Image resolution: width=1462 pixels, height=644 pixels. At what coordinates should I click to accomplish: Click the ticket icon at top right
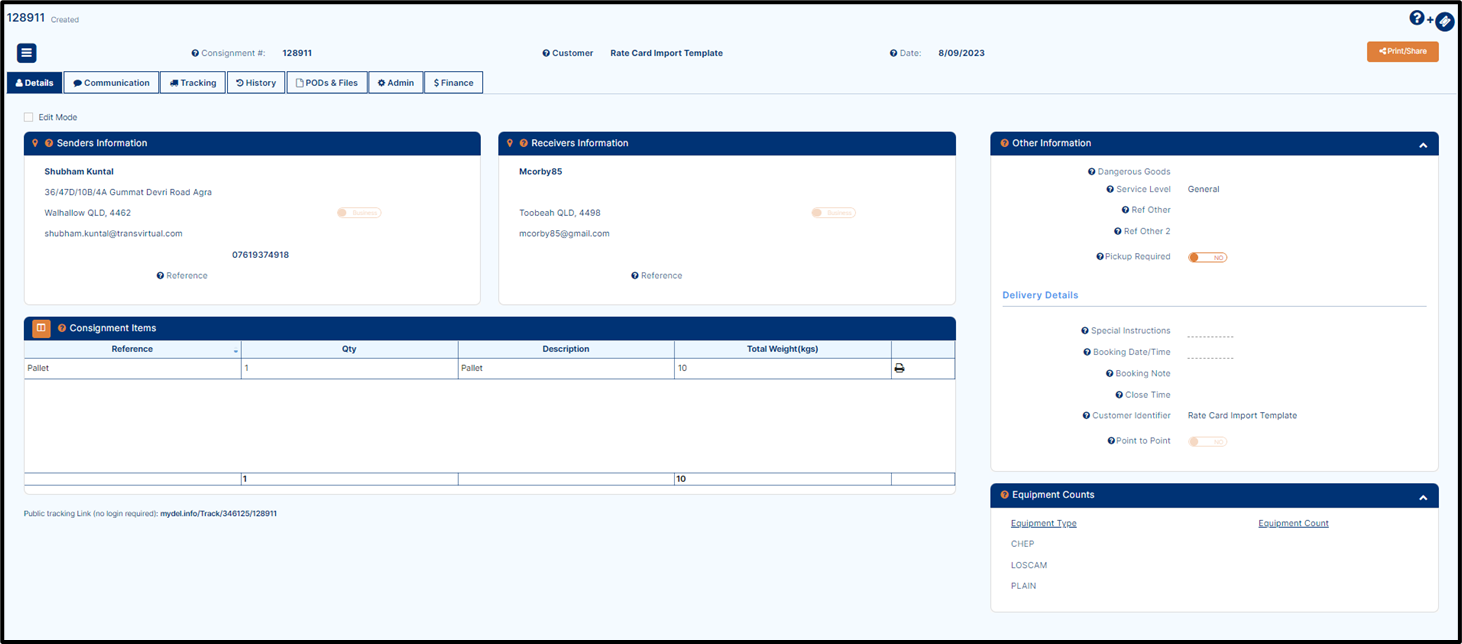pyautogui.click(x=1444, y=20)
